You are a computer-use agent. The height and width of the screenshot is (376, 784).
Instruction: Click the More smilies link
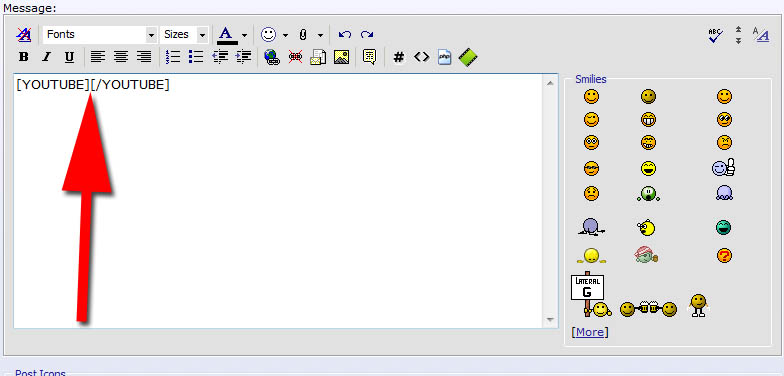tap(590, 332)
